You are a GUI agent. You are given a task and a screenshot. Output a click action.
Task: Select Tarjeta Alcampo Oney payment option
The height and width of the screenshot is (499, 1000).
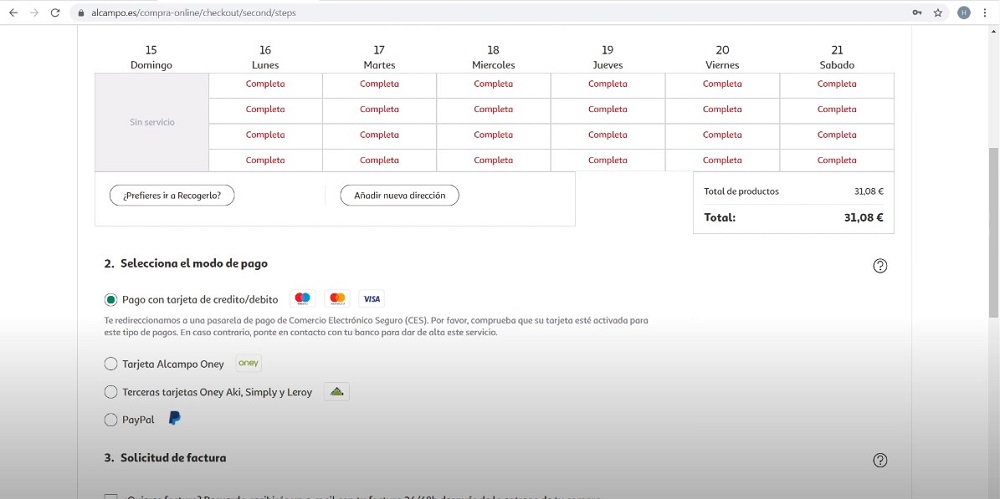coord(111,364)
